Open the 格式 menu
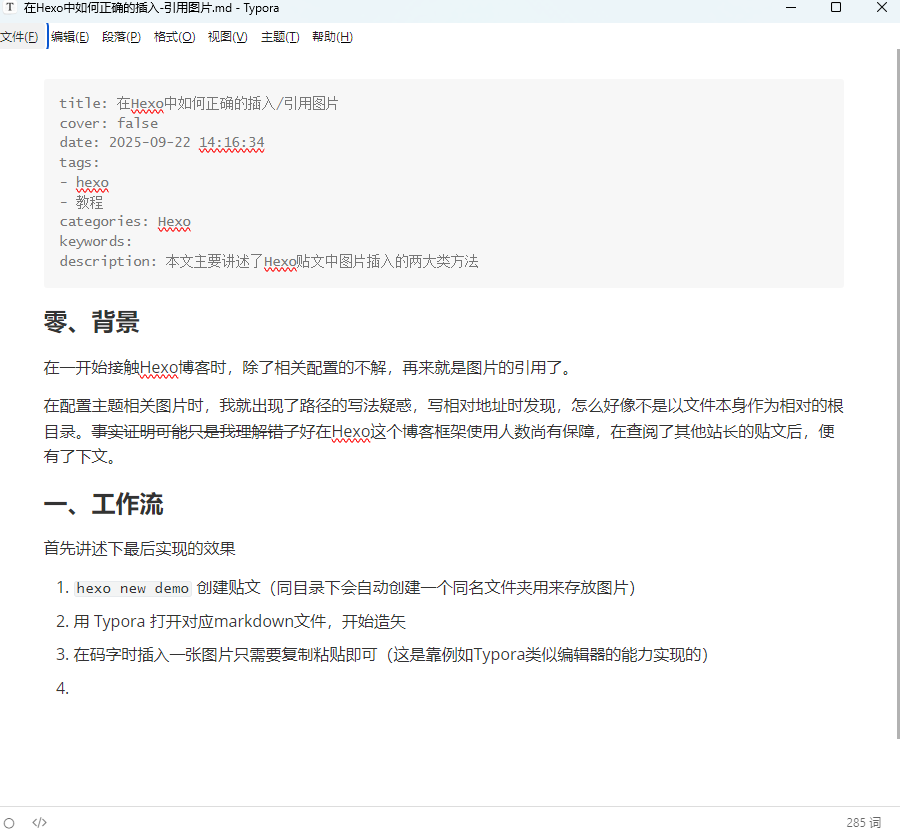The height and width of the screenshot is (830, 900). [x=174, y=36]
